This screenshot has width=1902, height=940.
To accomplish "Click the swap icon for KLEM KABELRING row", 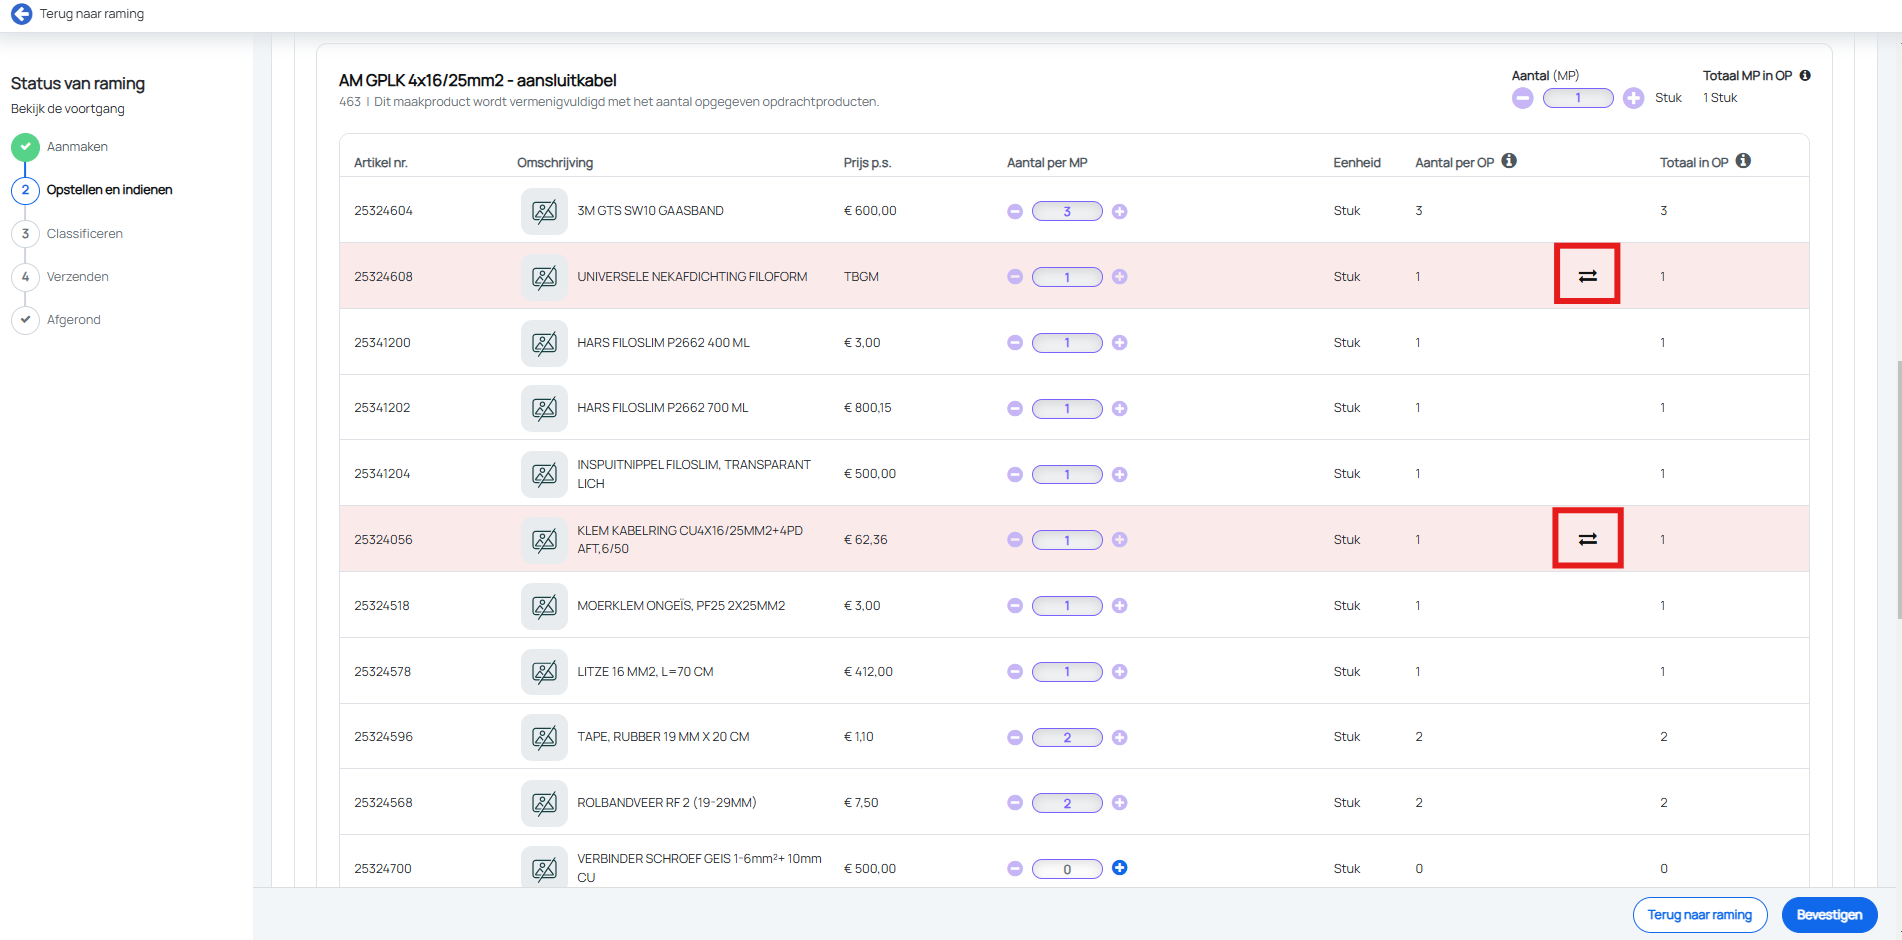I will 1587,539.
